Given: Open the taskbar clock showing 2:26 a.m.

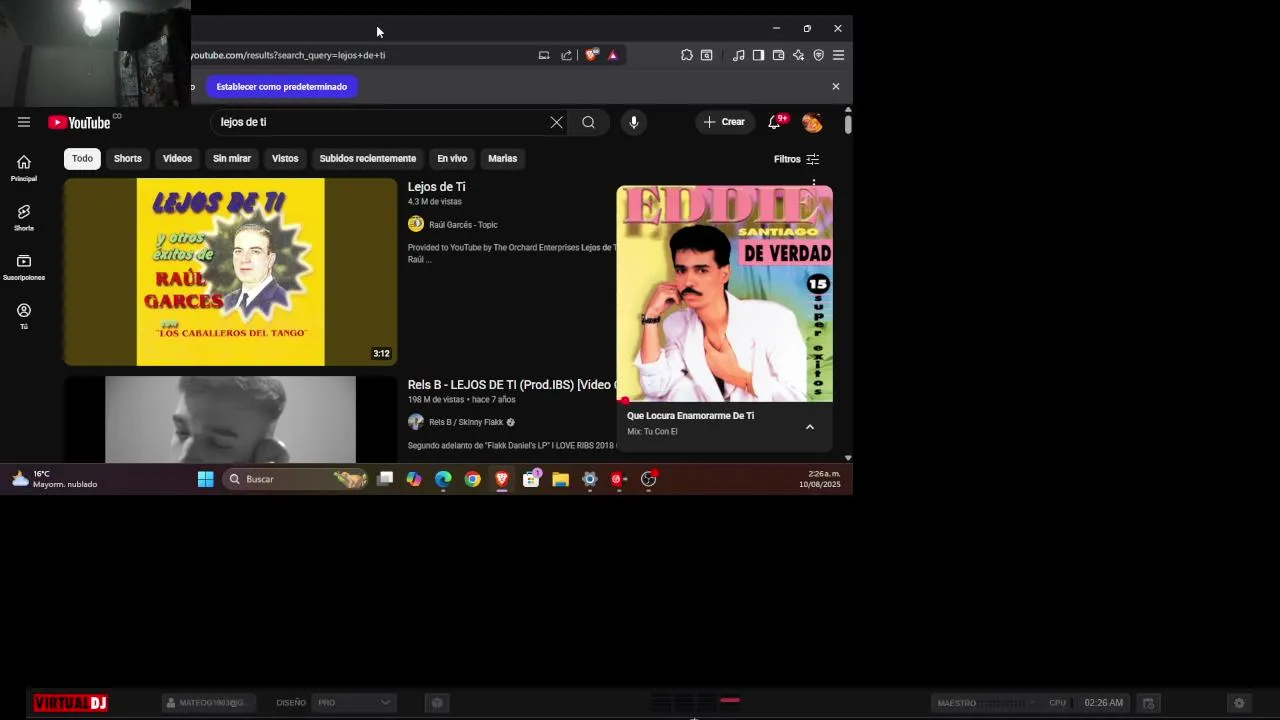Looking at the screenshot, I should pos(820,479).
